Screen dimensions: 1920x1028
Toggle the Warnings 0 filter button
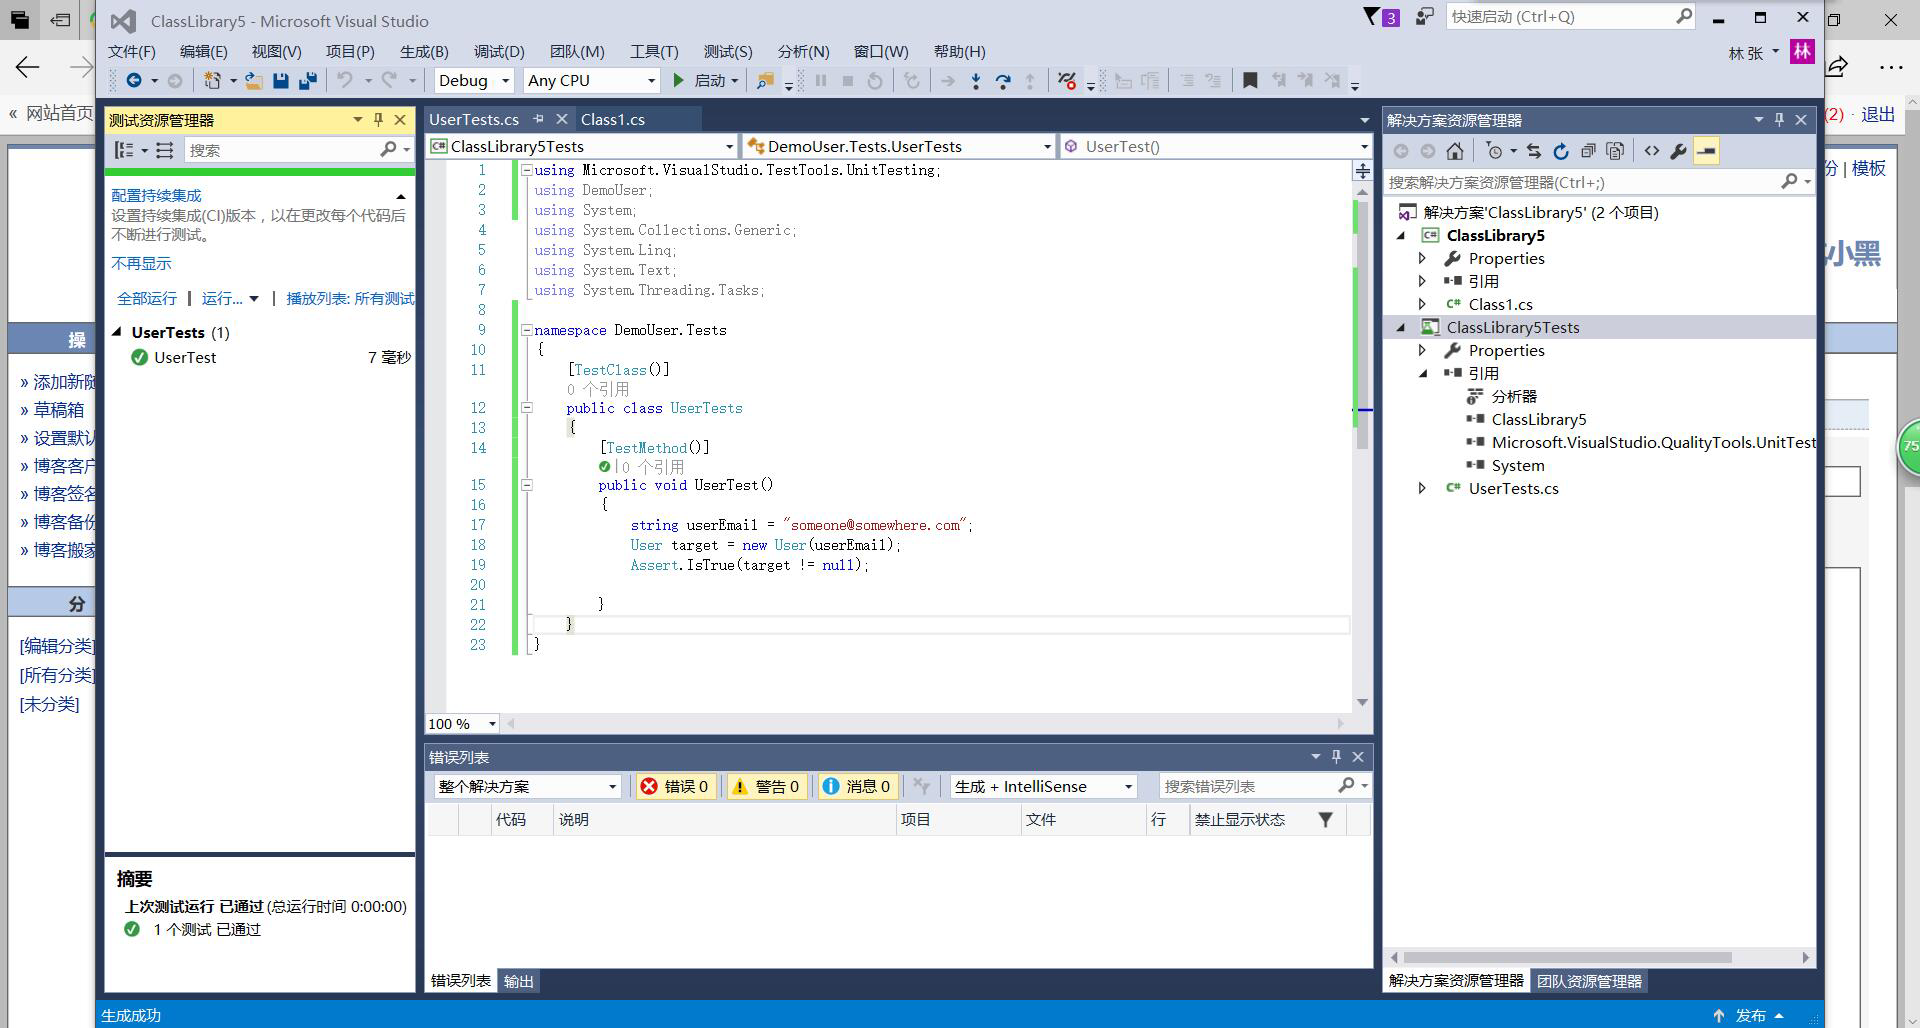click(767, 786)
